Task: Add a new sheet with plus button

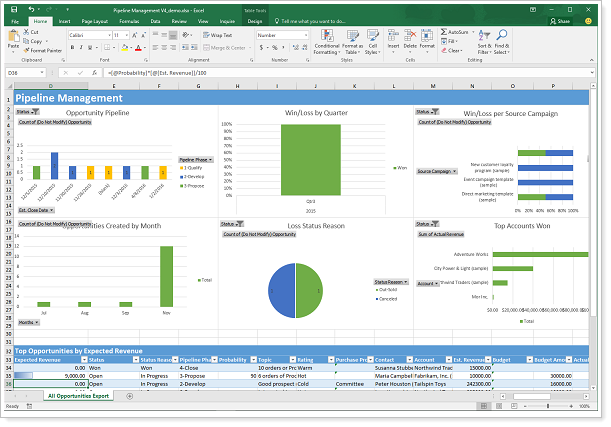Action: pyautogui.click(x=130, y=397)
